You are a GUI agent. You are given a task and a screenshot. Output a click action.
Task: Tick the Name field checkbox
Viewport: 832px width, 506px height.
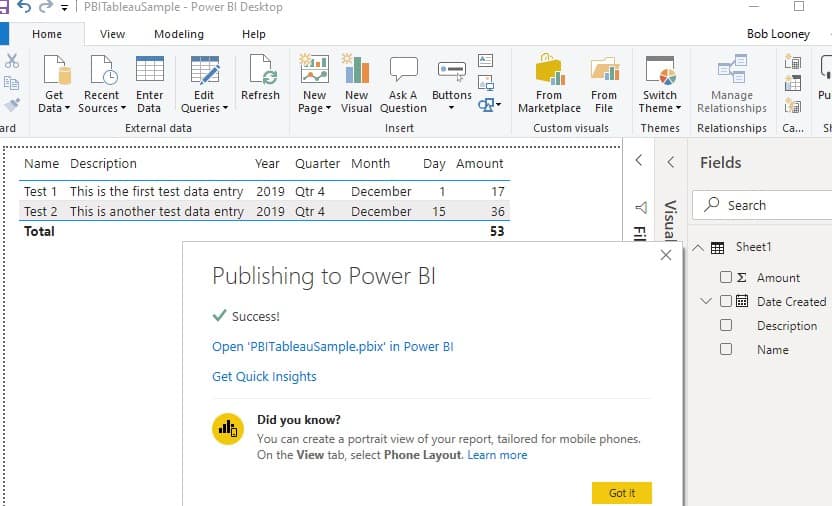click(x=726, y=349)
